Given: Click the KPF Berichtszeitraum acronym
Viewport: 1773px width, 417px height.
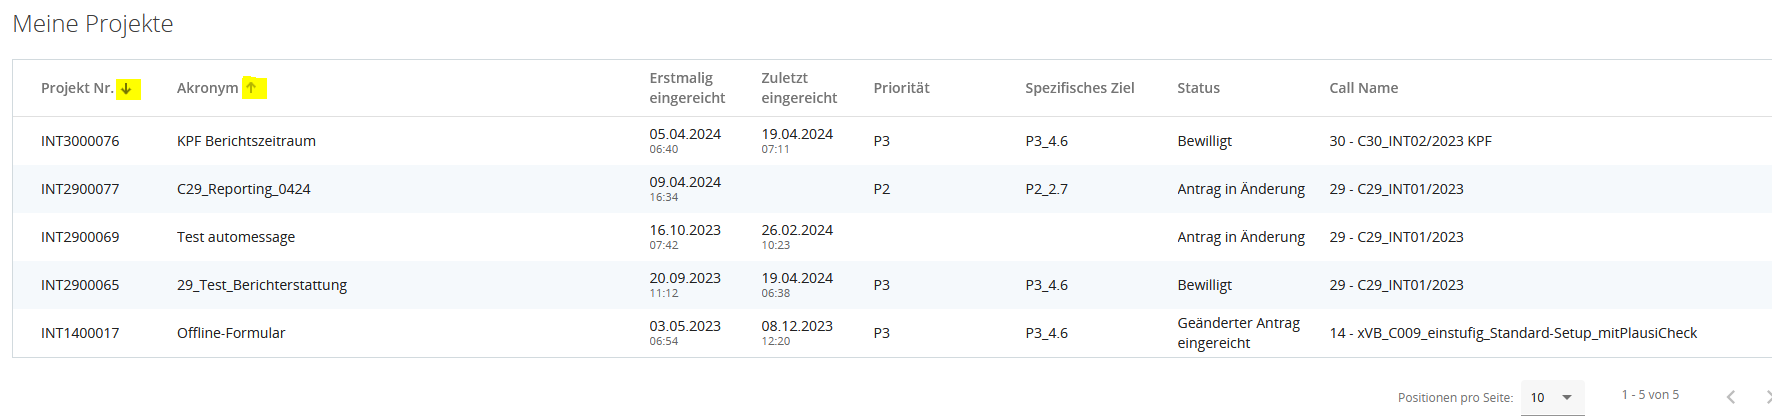Looking at the screenshot, I should (246, 141).
